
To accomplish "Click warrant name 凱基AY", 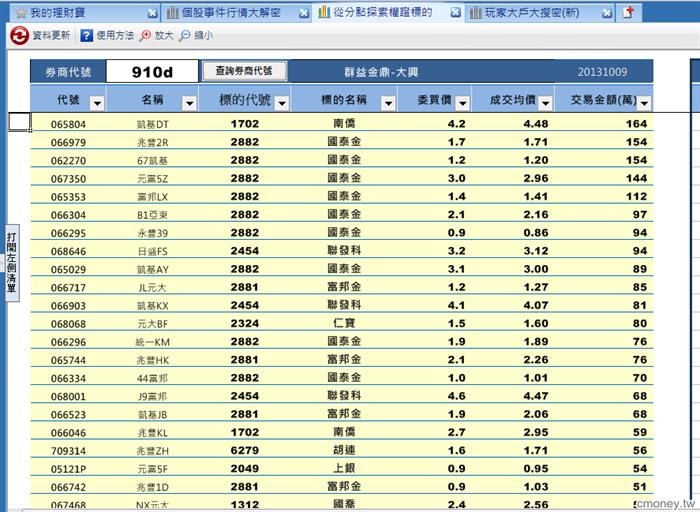I will (x=153, y=270).
